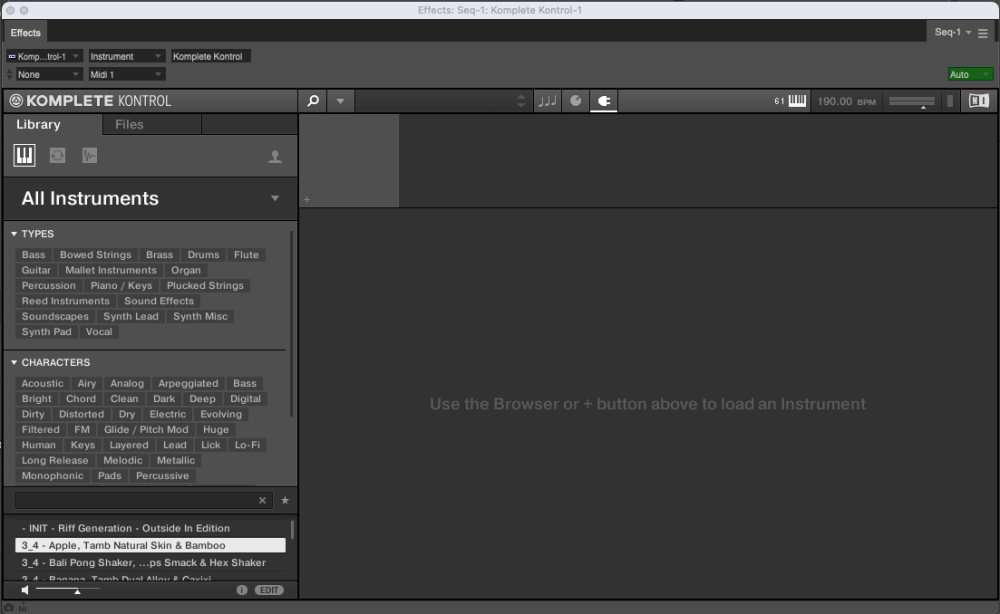Switch to the Library tab
This screenshot has width=1000, height=614.
pyautogui.click(x=38, y=124)
